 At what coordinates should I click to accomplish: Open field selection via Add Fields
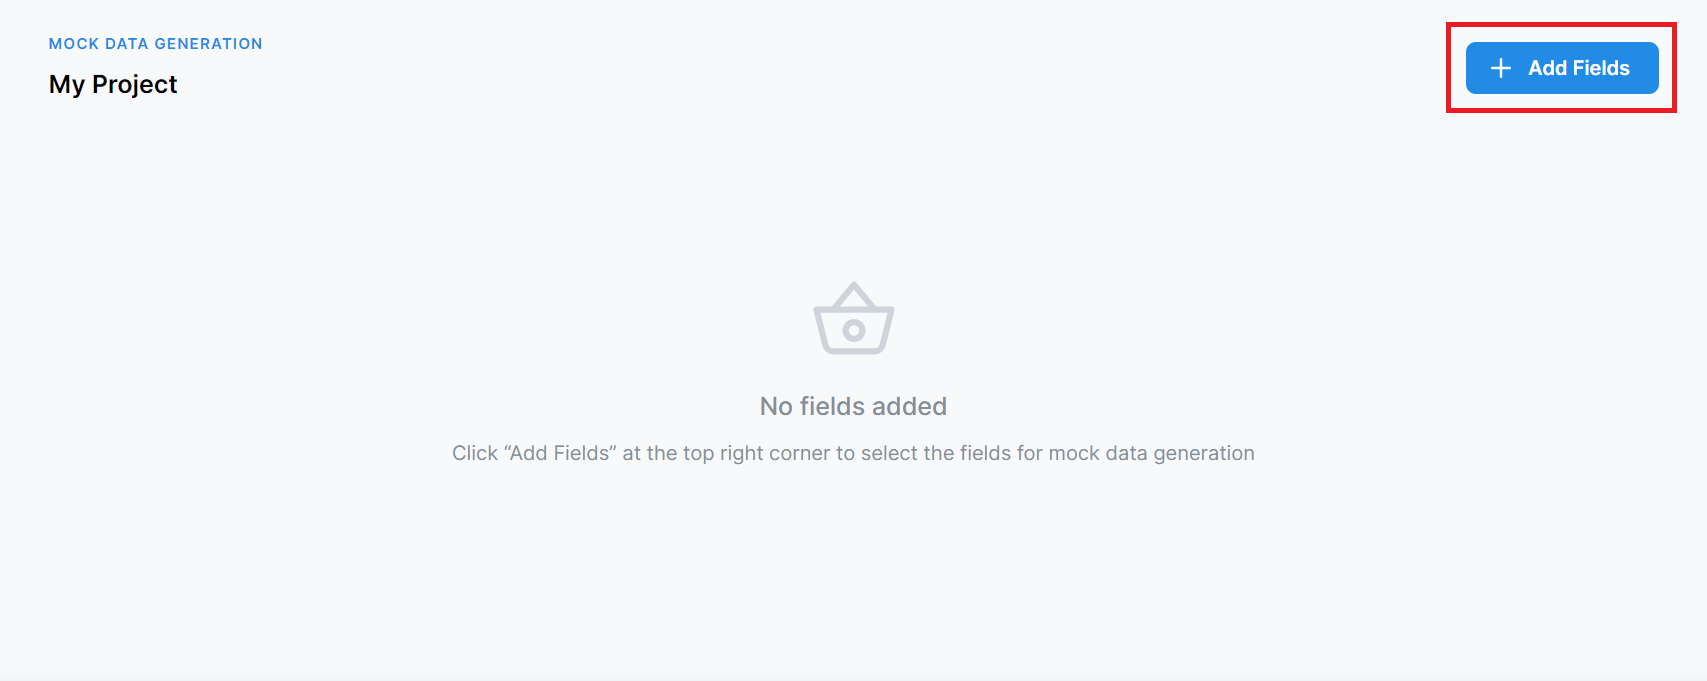(1561, 68)
